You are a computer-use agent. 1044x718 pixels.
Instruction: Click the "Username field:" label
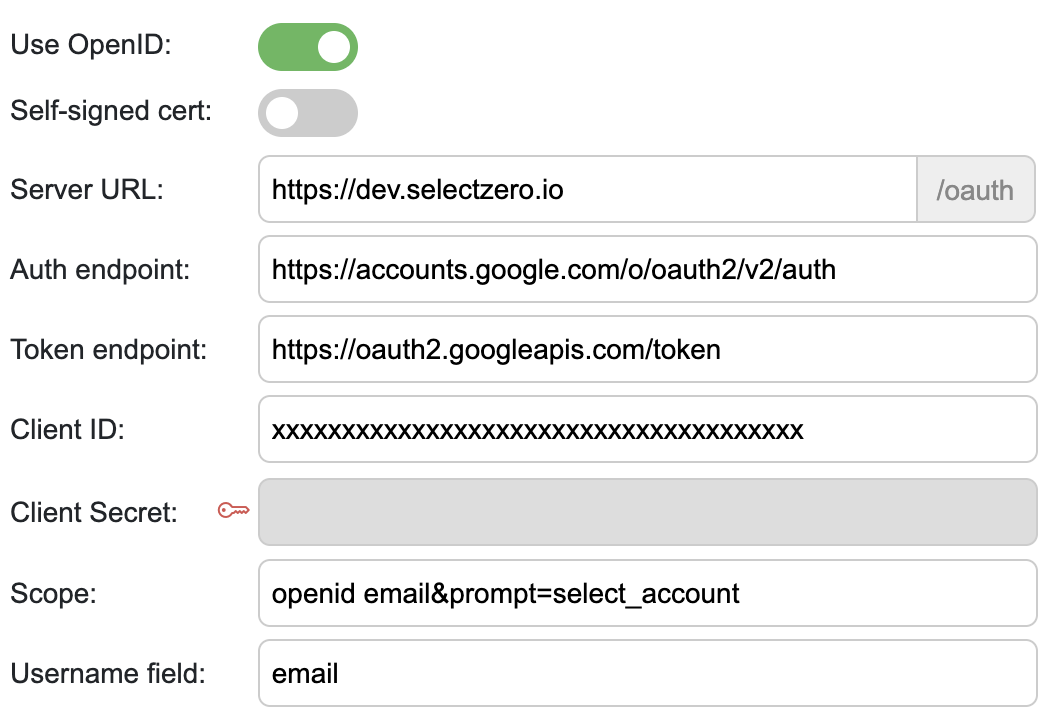coord(108,674)
